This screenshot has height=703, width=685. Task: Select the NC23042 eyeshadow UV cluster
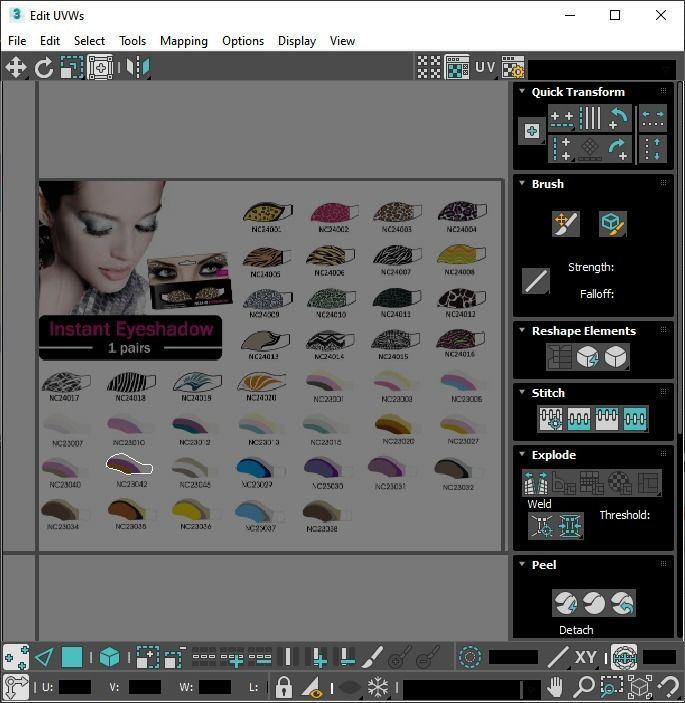pos(129,464)
